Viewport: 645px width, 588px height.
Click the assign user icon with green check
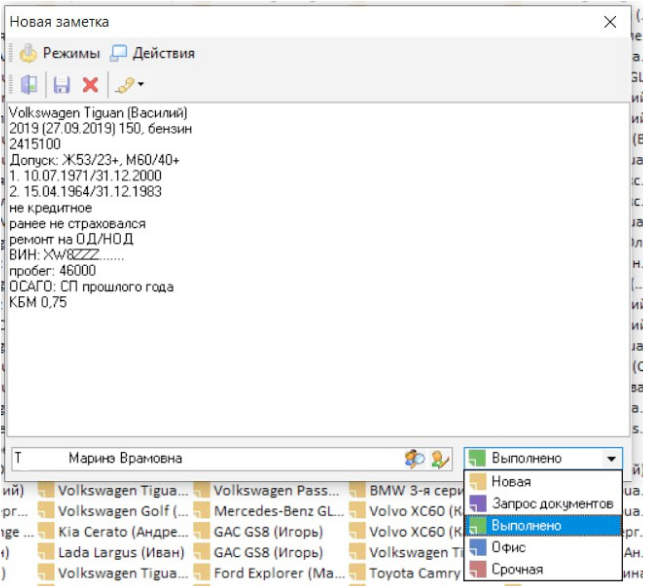pyautogui.click(x=440, y=458)
